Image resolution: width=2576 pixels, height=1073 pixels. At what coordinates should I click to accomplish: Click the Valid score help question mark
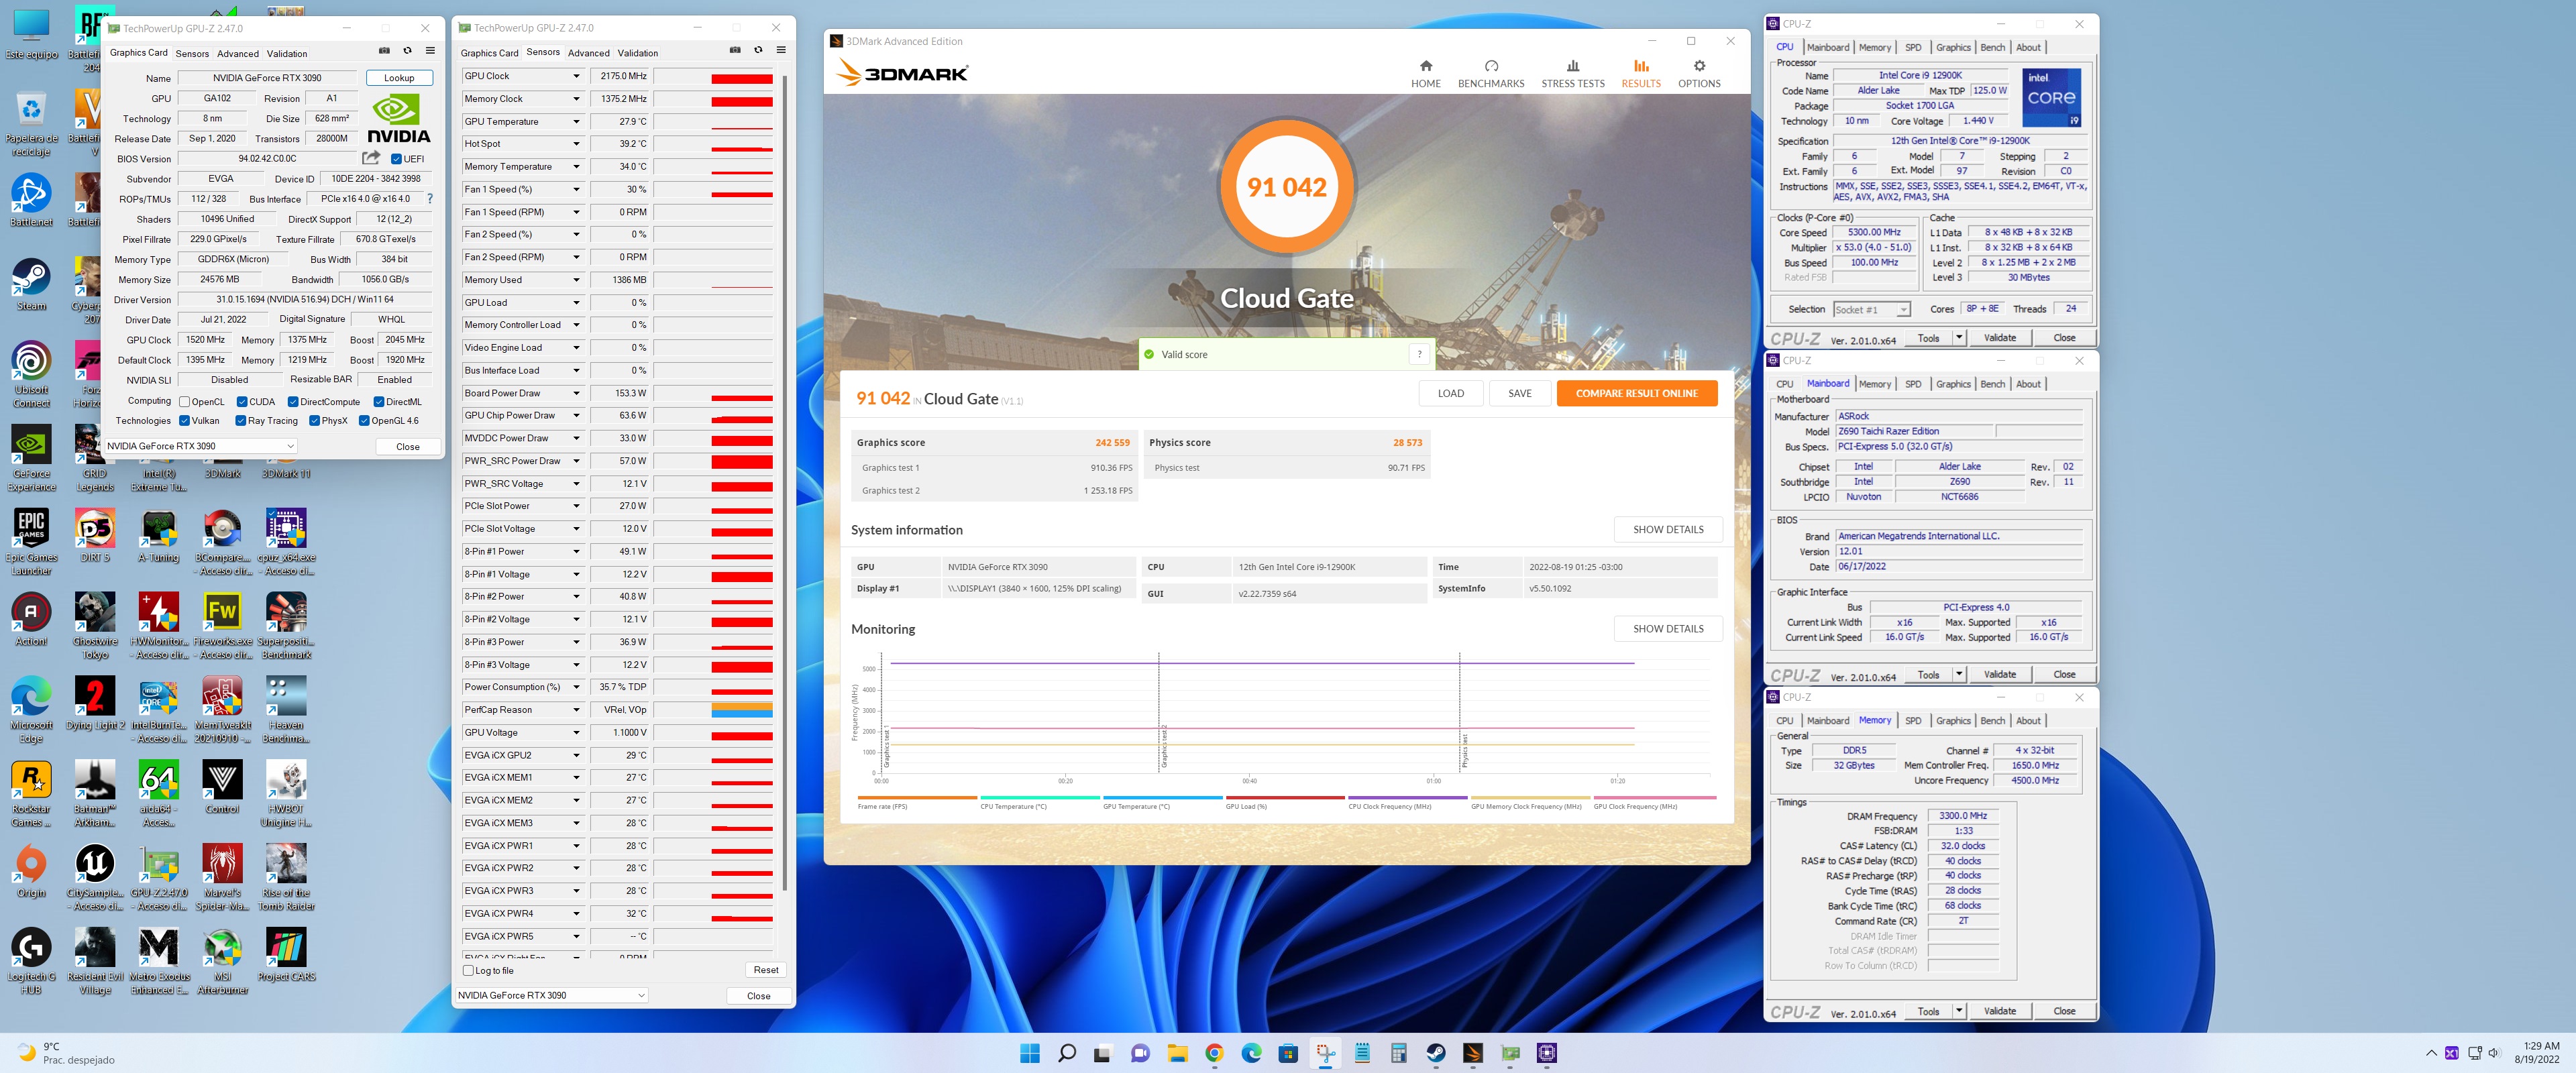pyautogui.click(x=1419, y=354)
